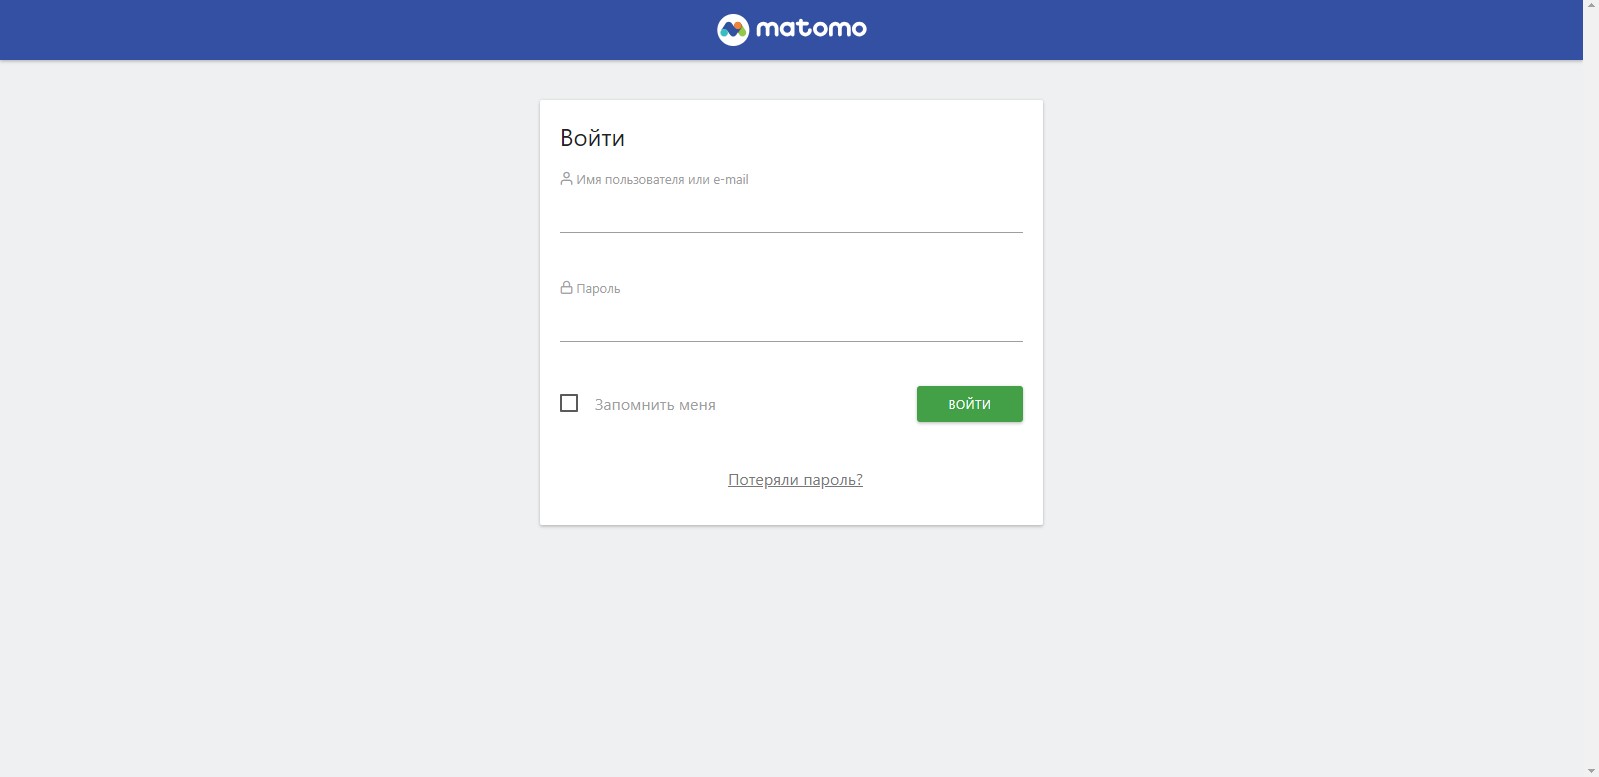Focus the Имя пользователя или e-mail field

click(x=791, y=214)
